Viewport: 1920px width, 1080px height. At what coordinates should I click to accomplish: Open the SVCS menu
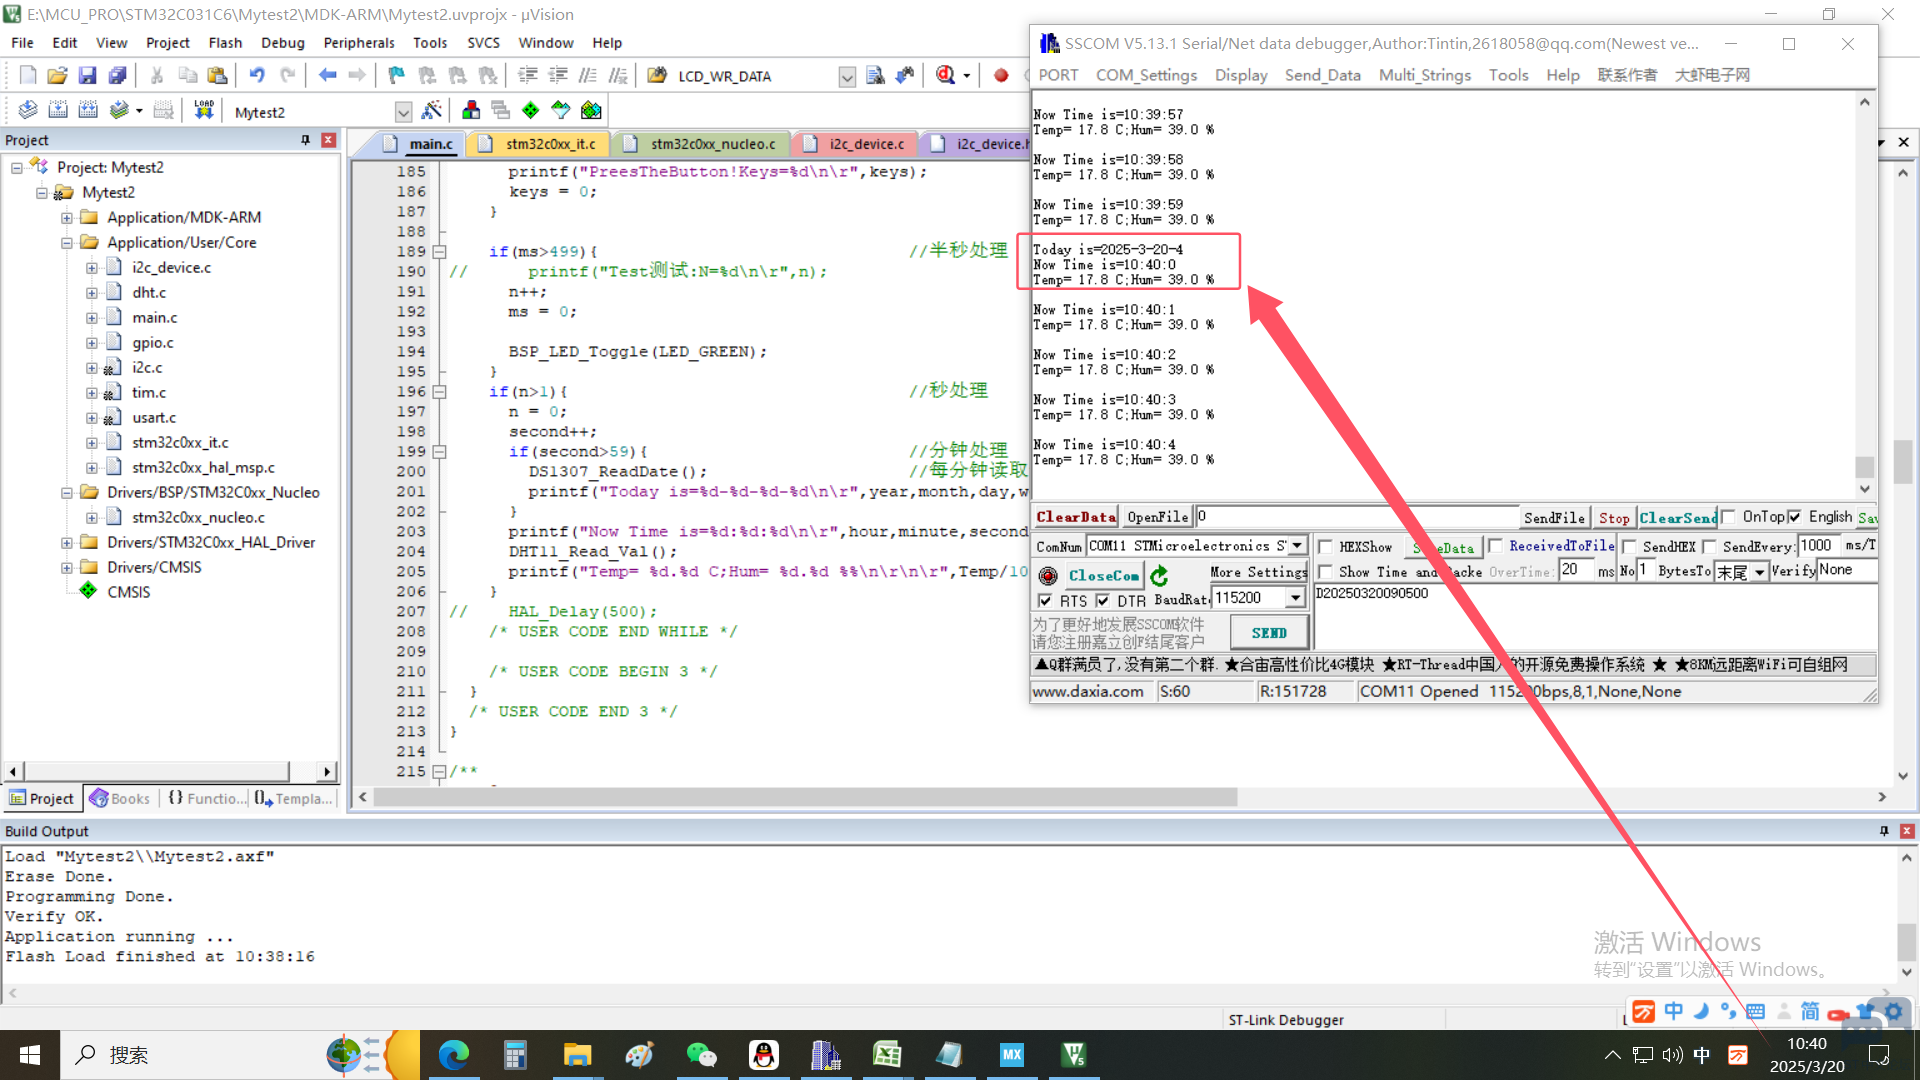[x=483, y=43]
